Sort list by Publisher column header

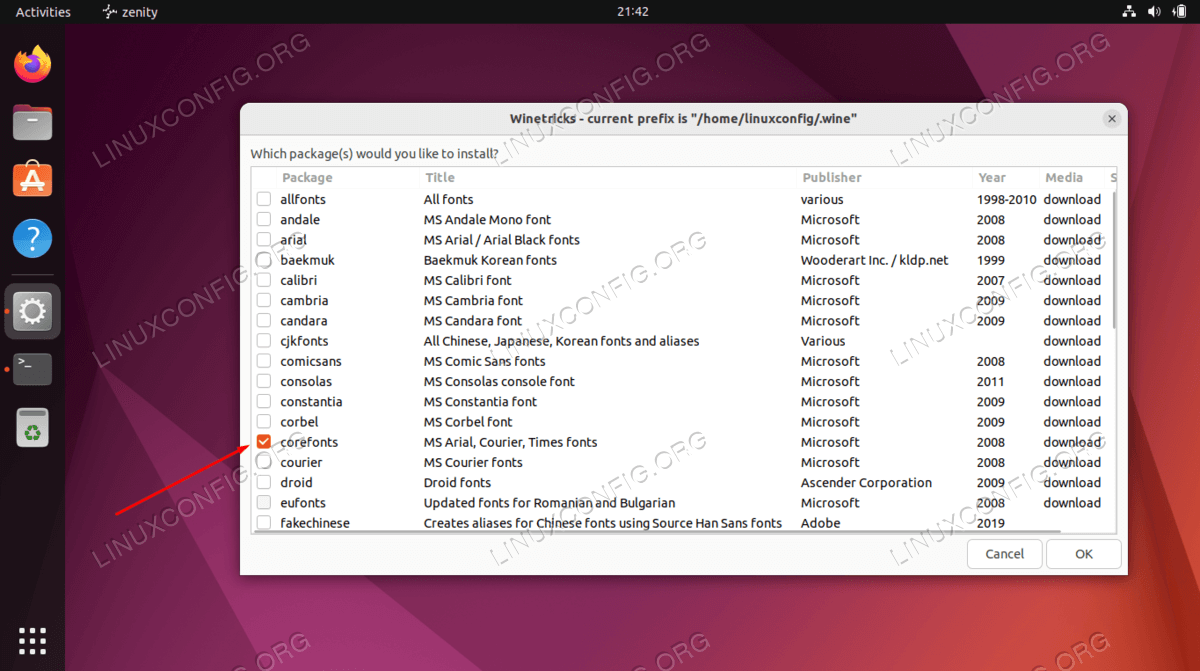click(x=831, y=178)
